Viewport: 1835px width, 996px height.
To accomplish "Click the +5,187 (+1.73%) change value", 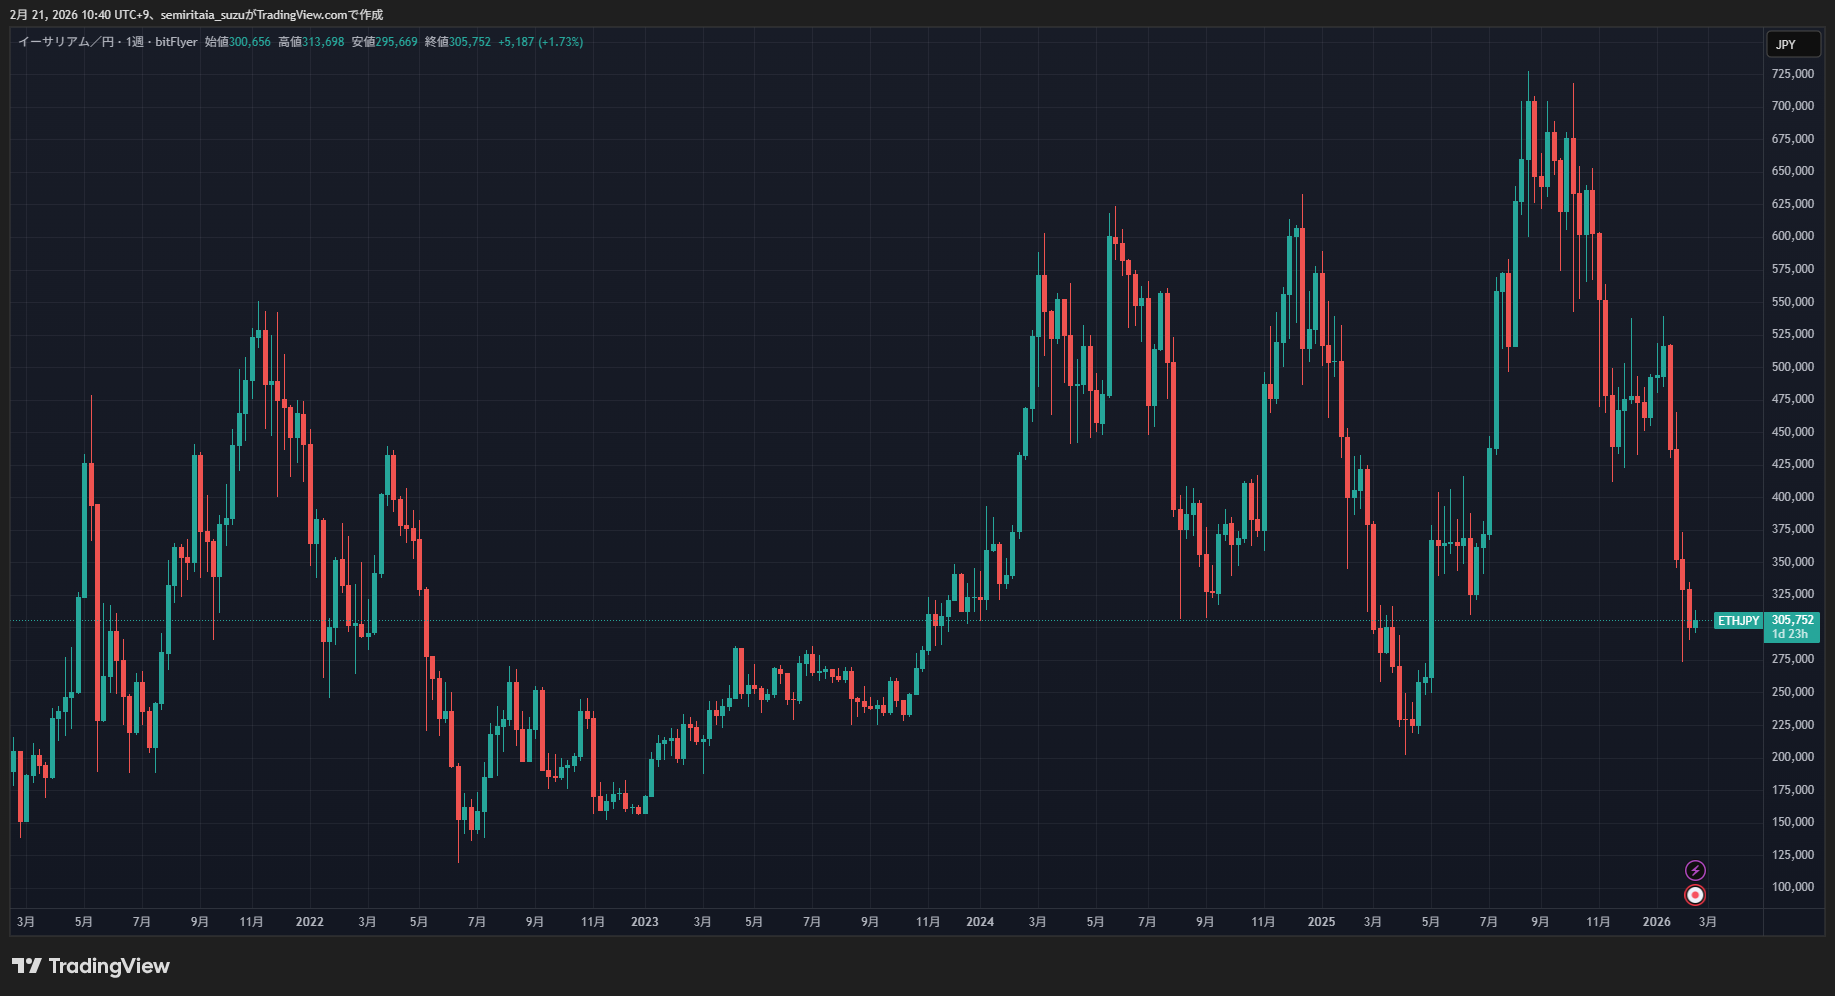I will click(540, 42).
